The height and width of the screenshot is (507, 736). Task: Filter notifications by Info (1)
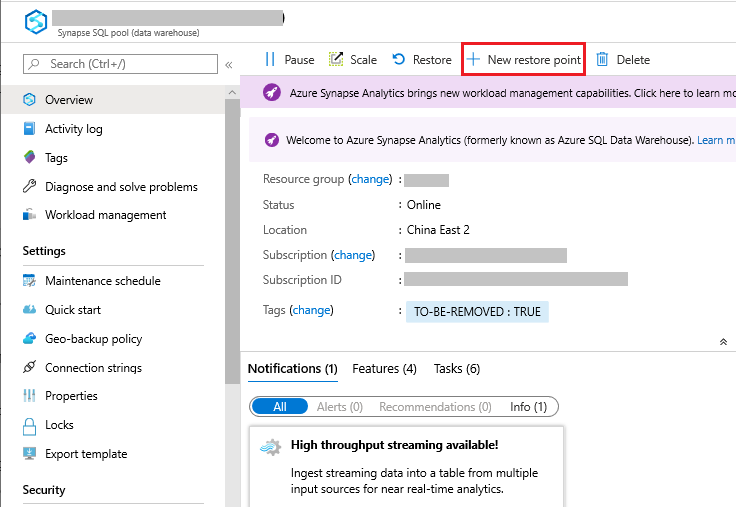pos(528,407)
